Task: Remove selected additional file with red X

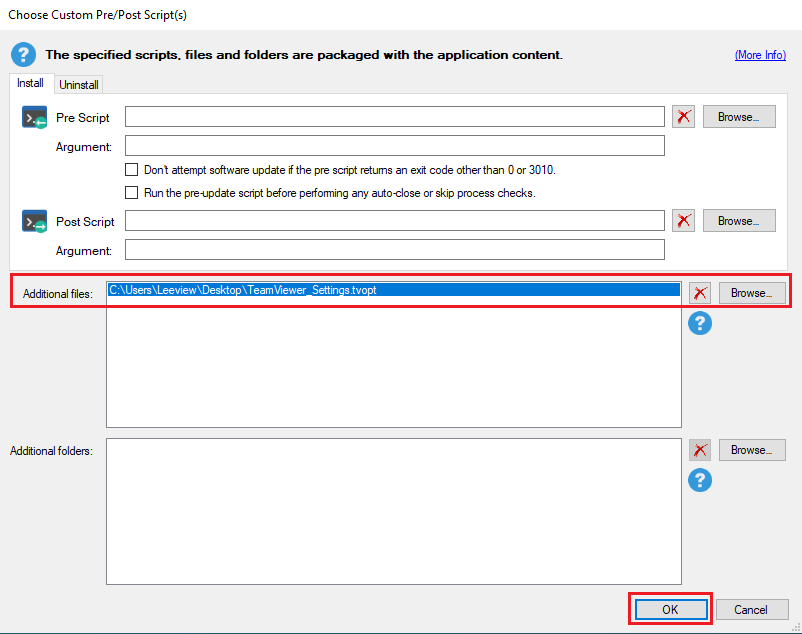Action: click(700, 293)
